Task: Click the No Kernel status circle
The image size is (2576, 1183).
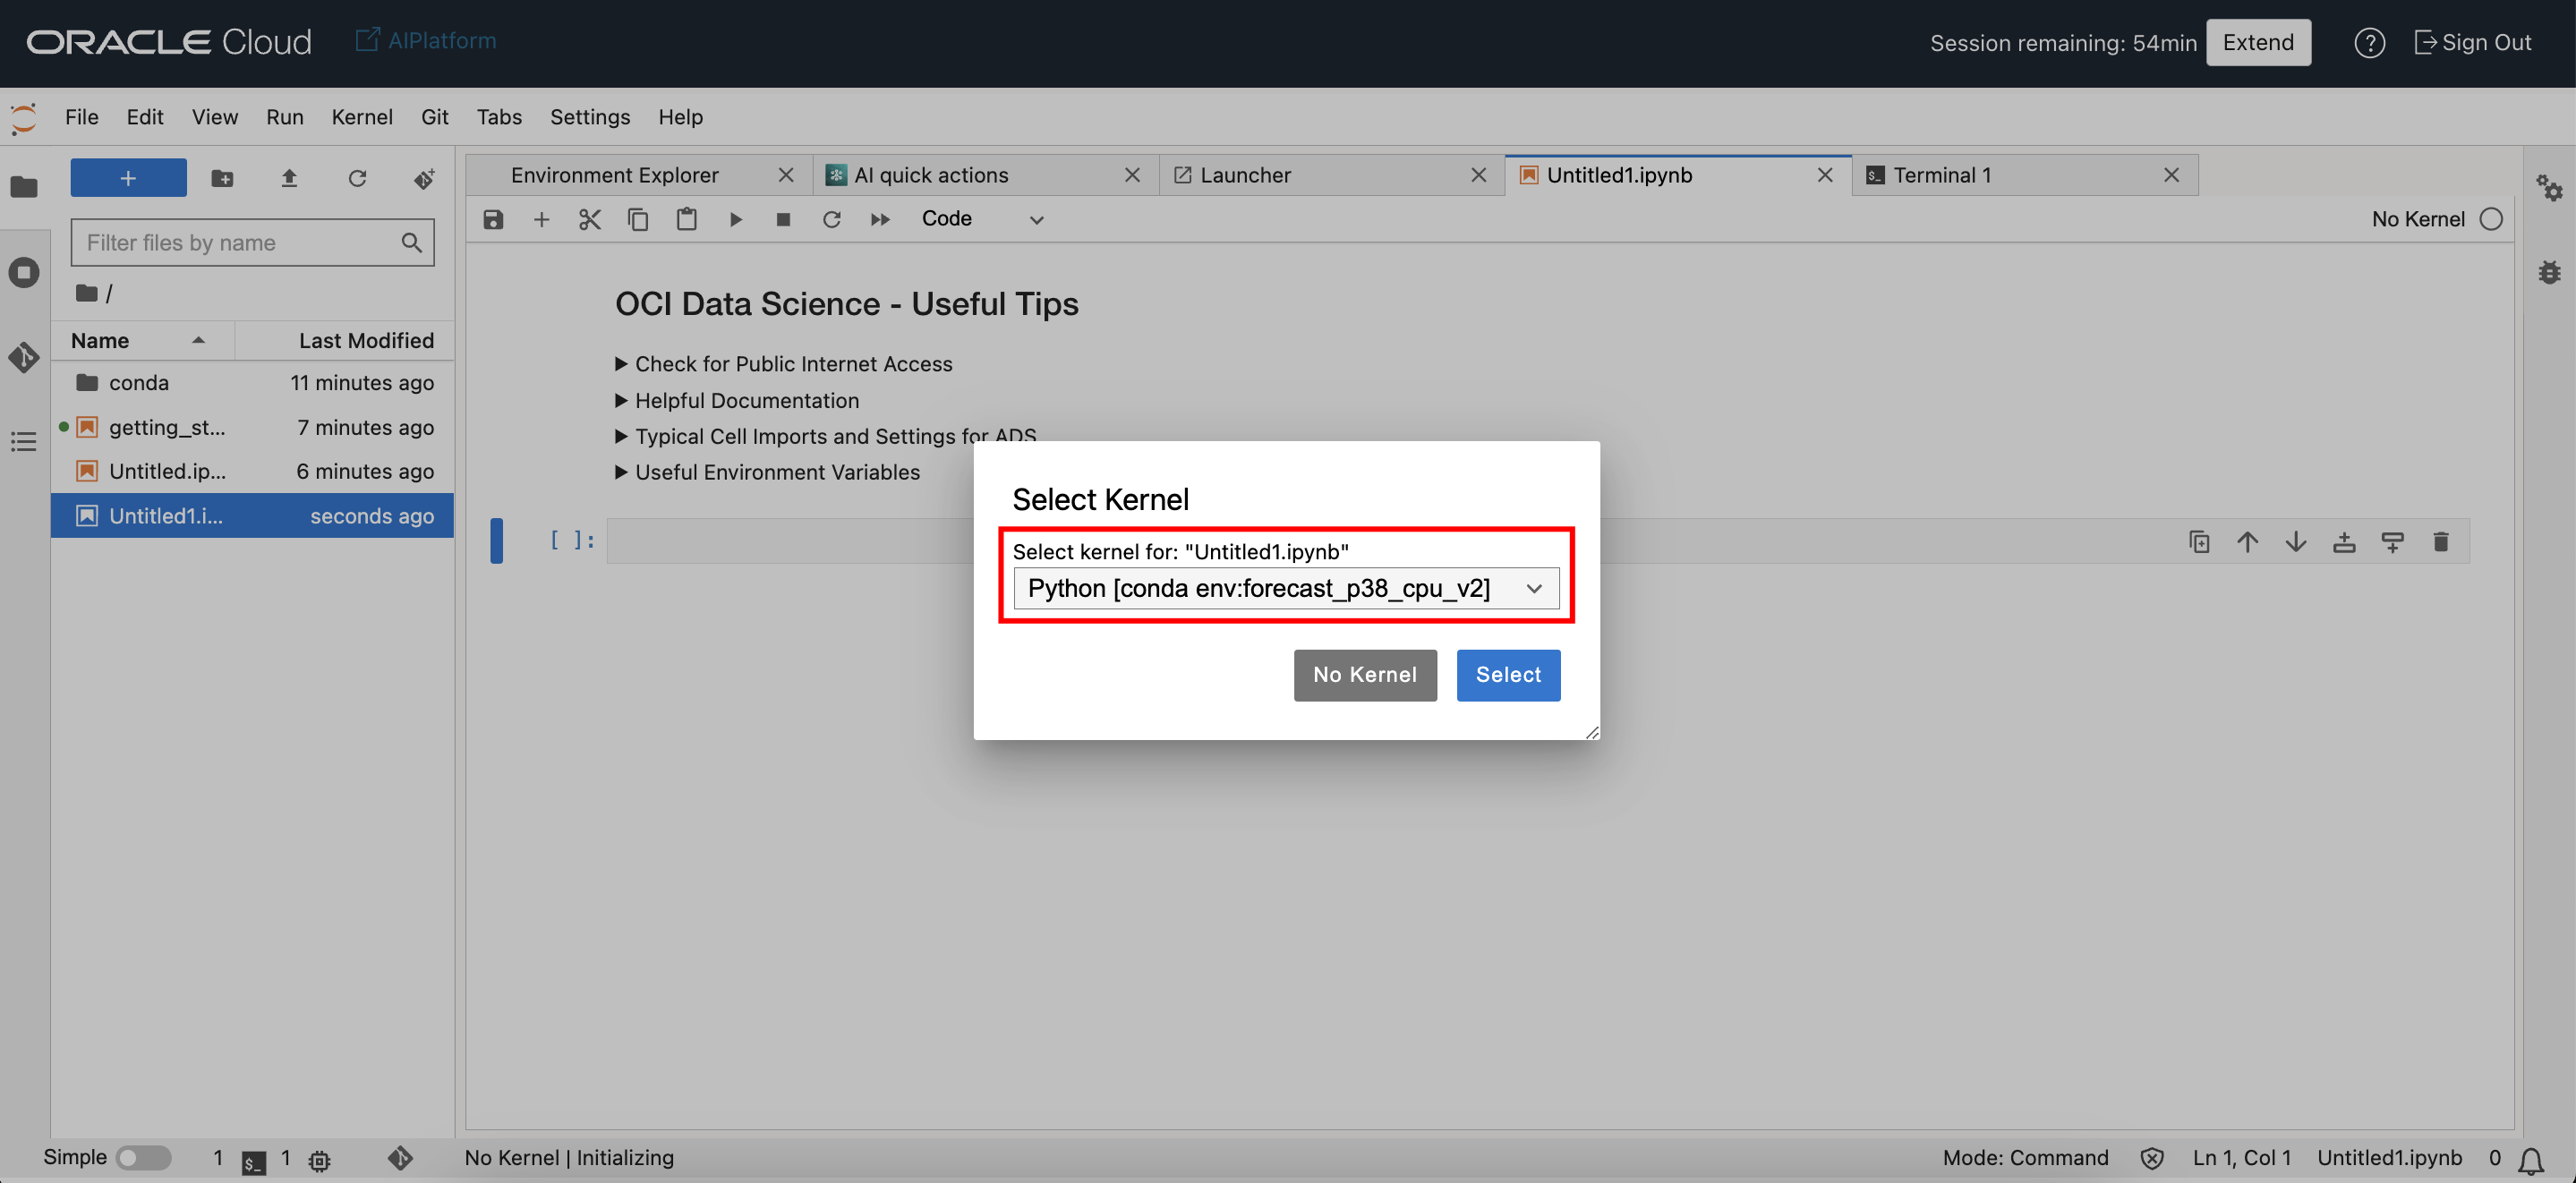Action: pos(2491,219)
